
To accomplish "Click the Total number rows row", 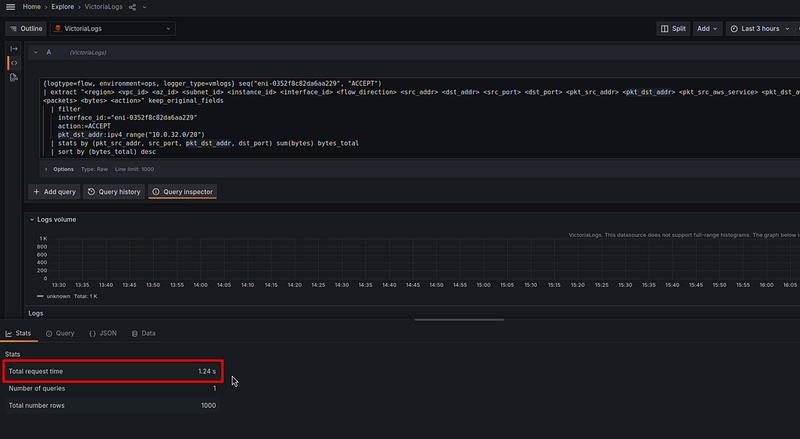I will [x=112, y=405].
